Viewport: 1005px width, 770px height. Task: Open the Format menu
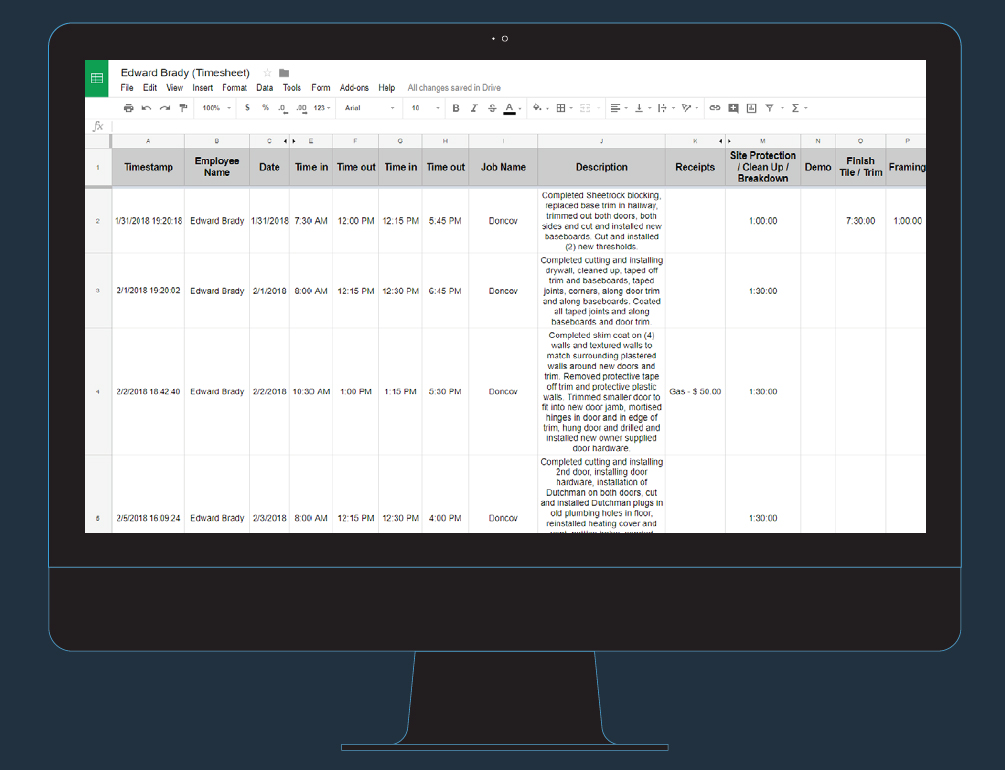235,88
